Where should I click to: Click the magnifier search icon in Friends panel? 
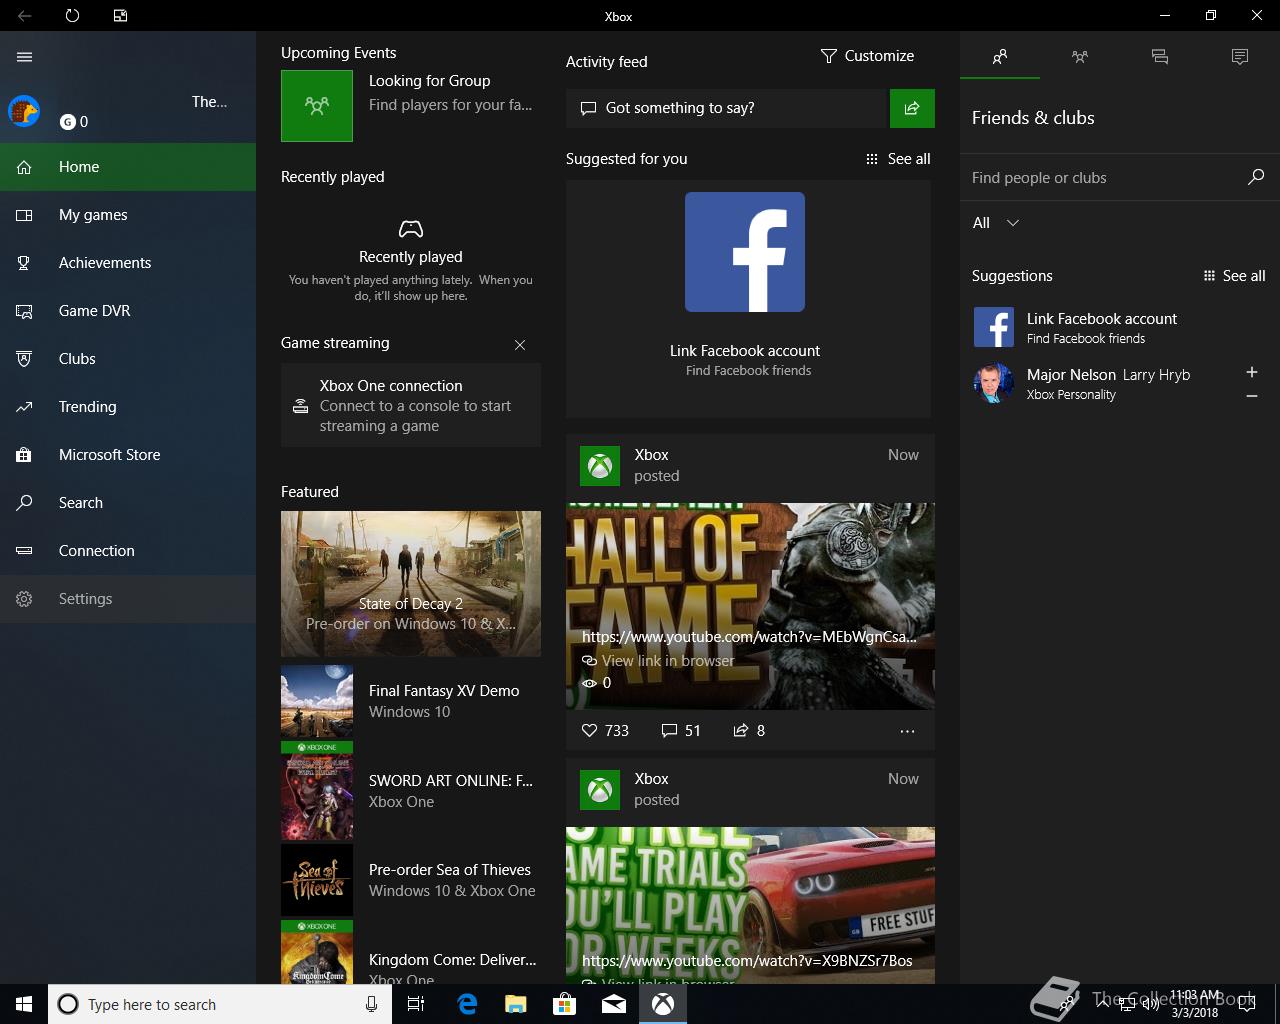(1256, 177)
